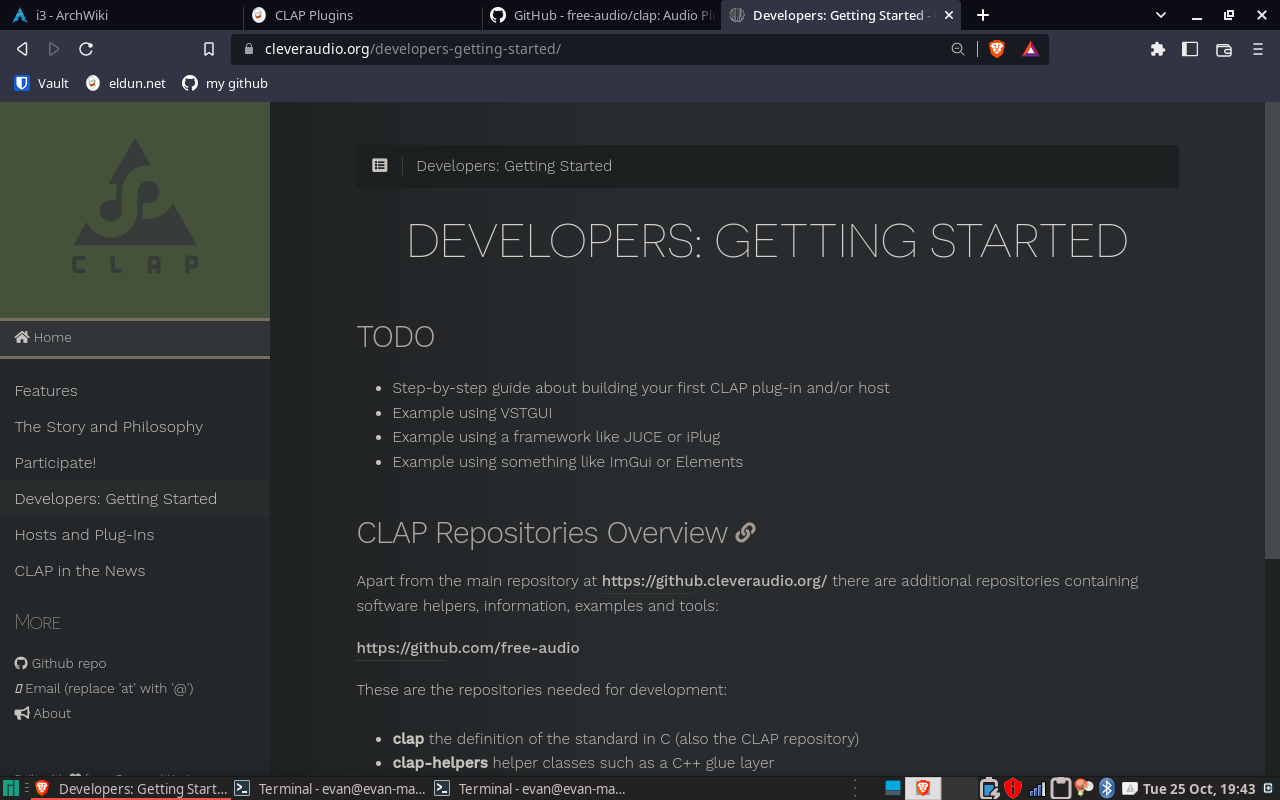Click the logout icon at panel end
The image size is (1280, 800).
pyautogui.click(x=1268, y=789)
